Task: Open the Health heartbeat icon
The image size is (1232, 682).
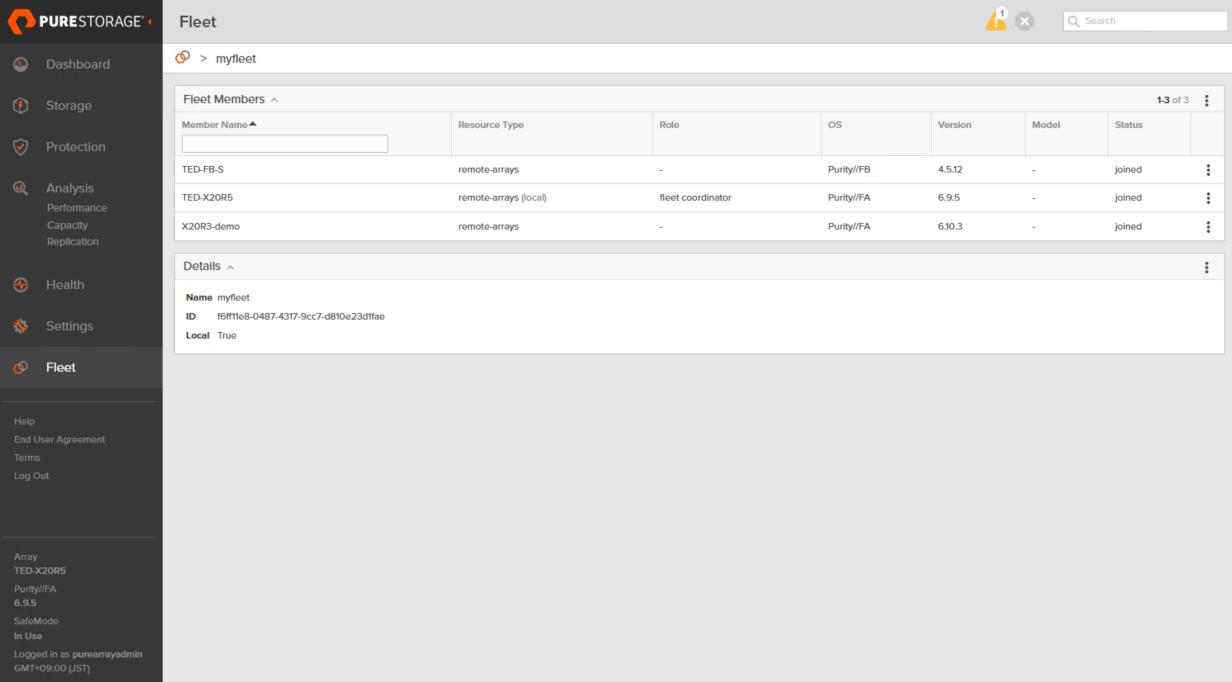Action: [x=20, y=285]
